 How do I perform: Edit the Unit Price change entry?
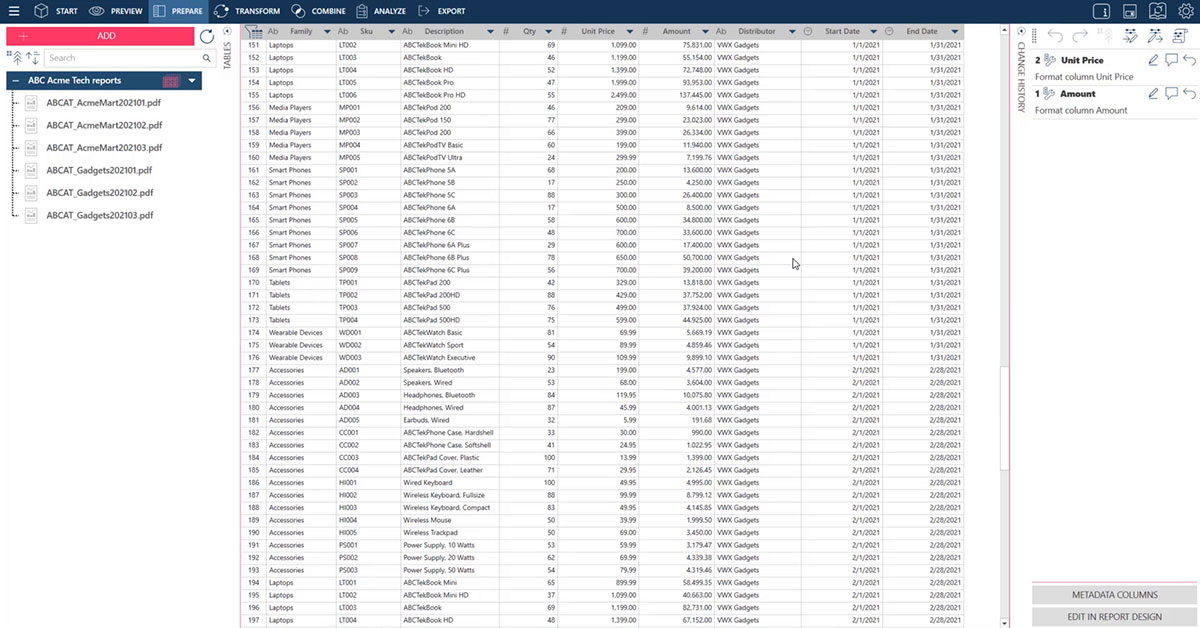point(1153,61)
